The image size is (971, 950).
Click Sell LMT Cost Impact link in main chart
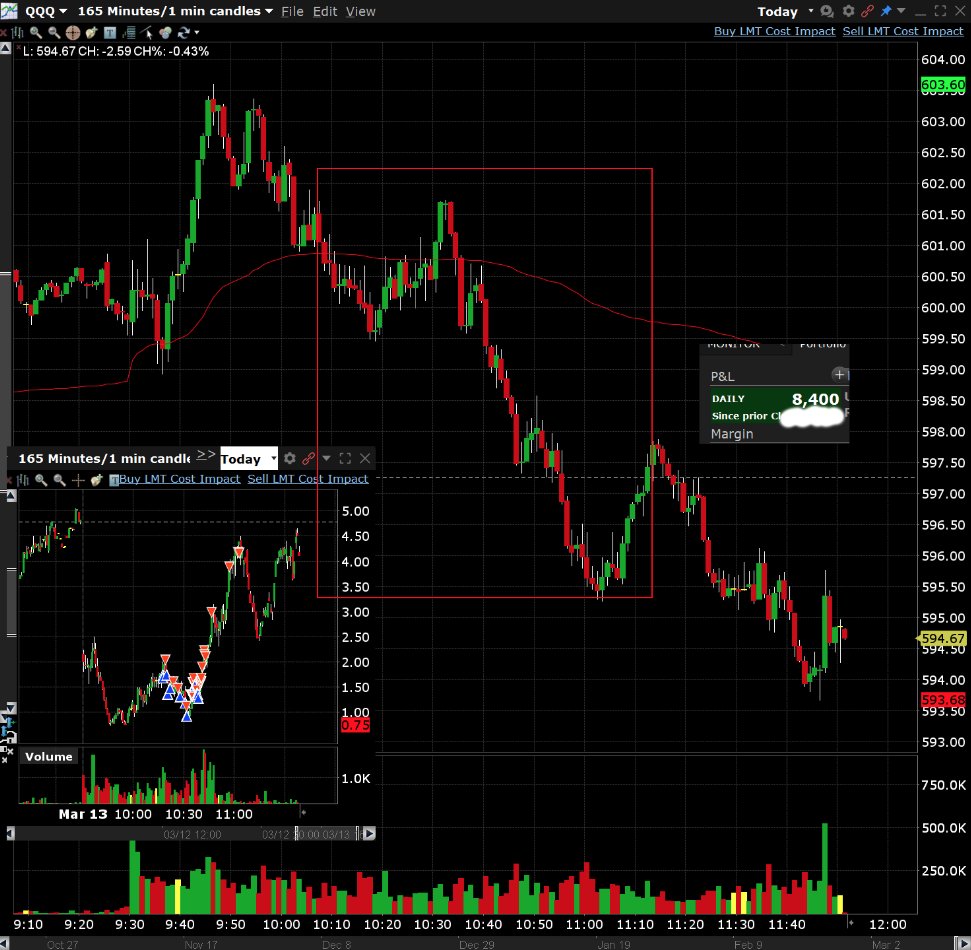[x=902, y=31]
